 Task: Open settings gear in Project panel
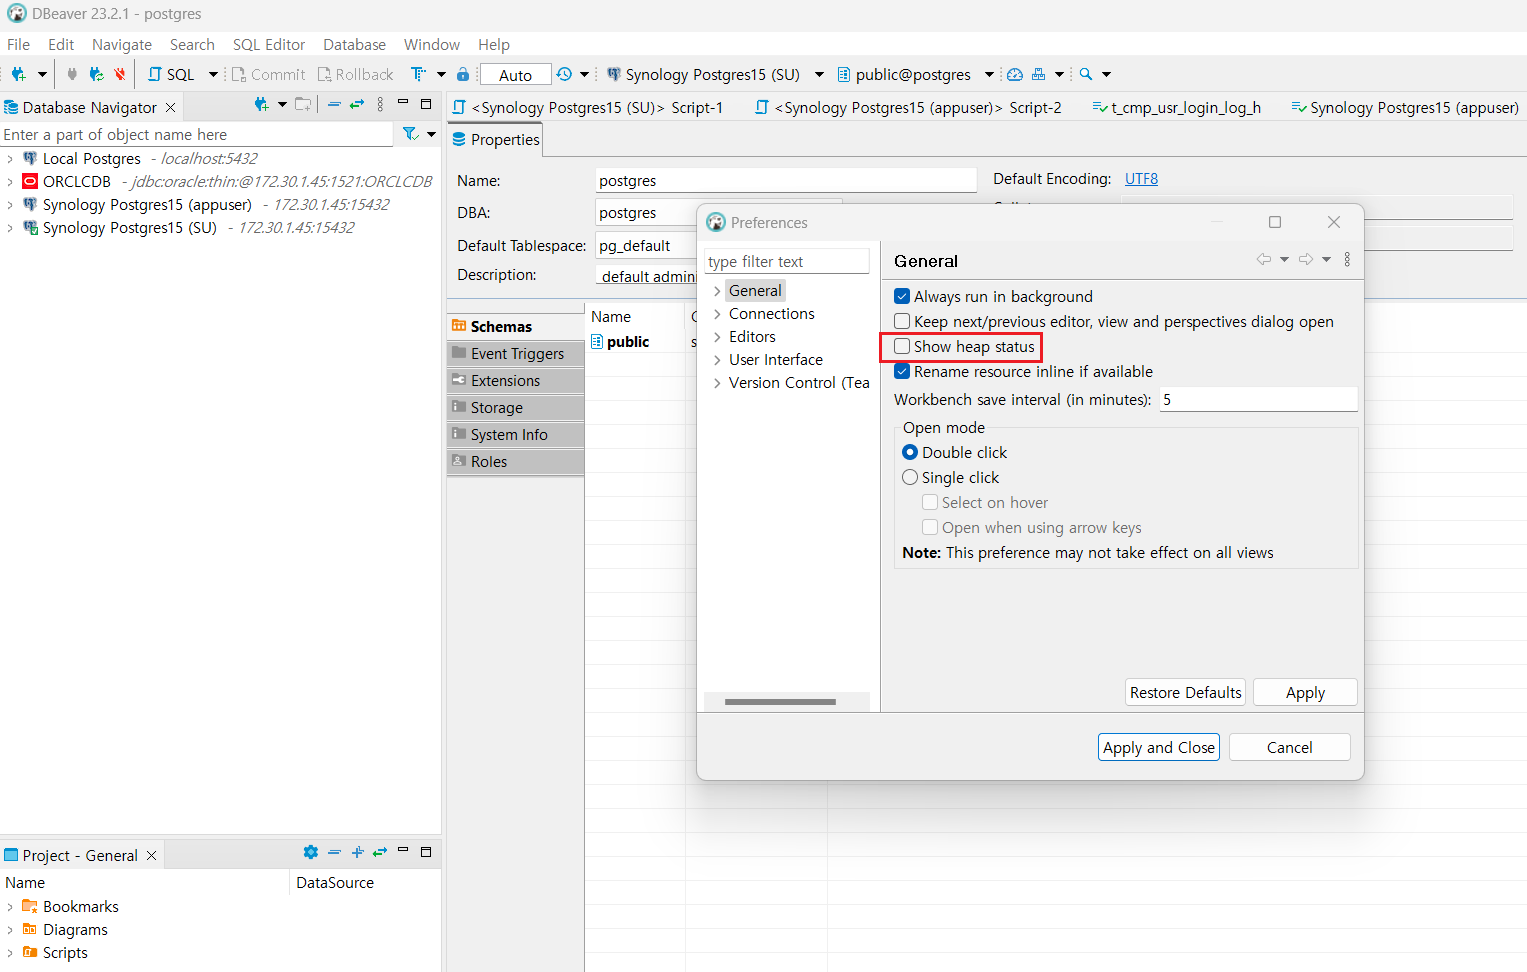[x=311, y=852]
